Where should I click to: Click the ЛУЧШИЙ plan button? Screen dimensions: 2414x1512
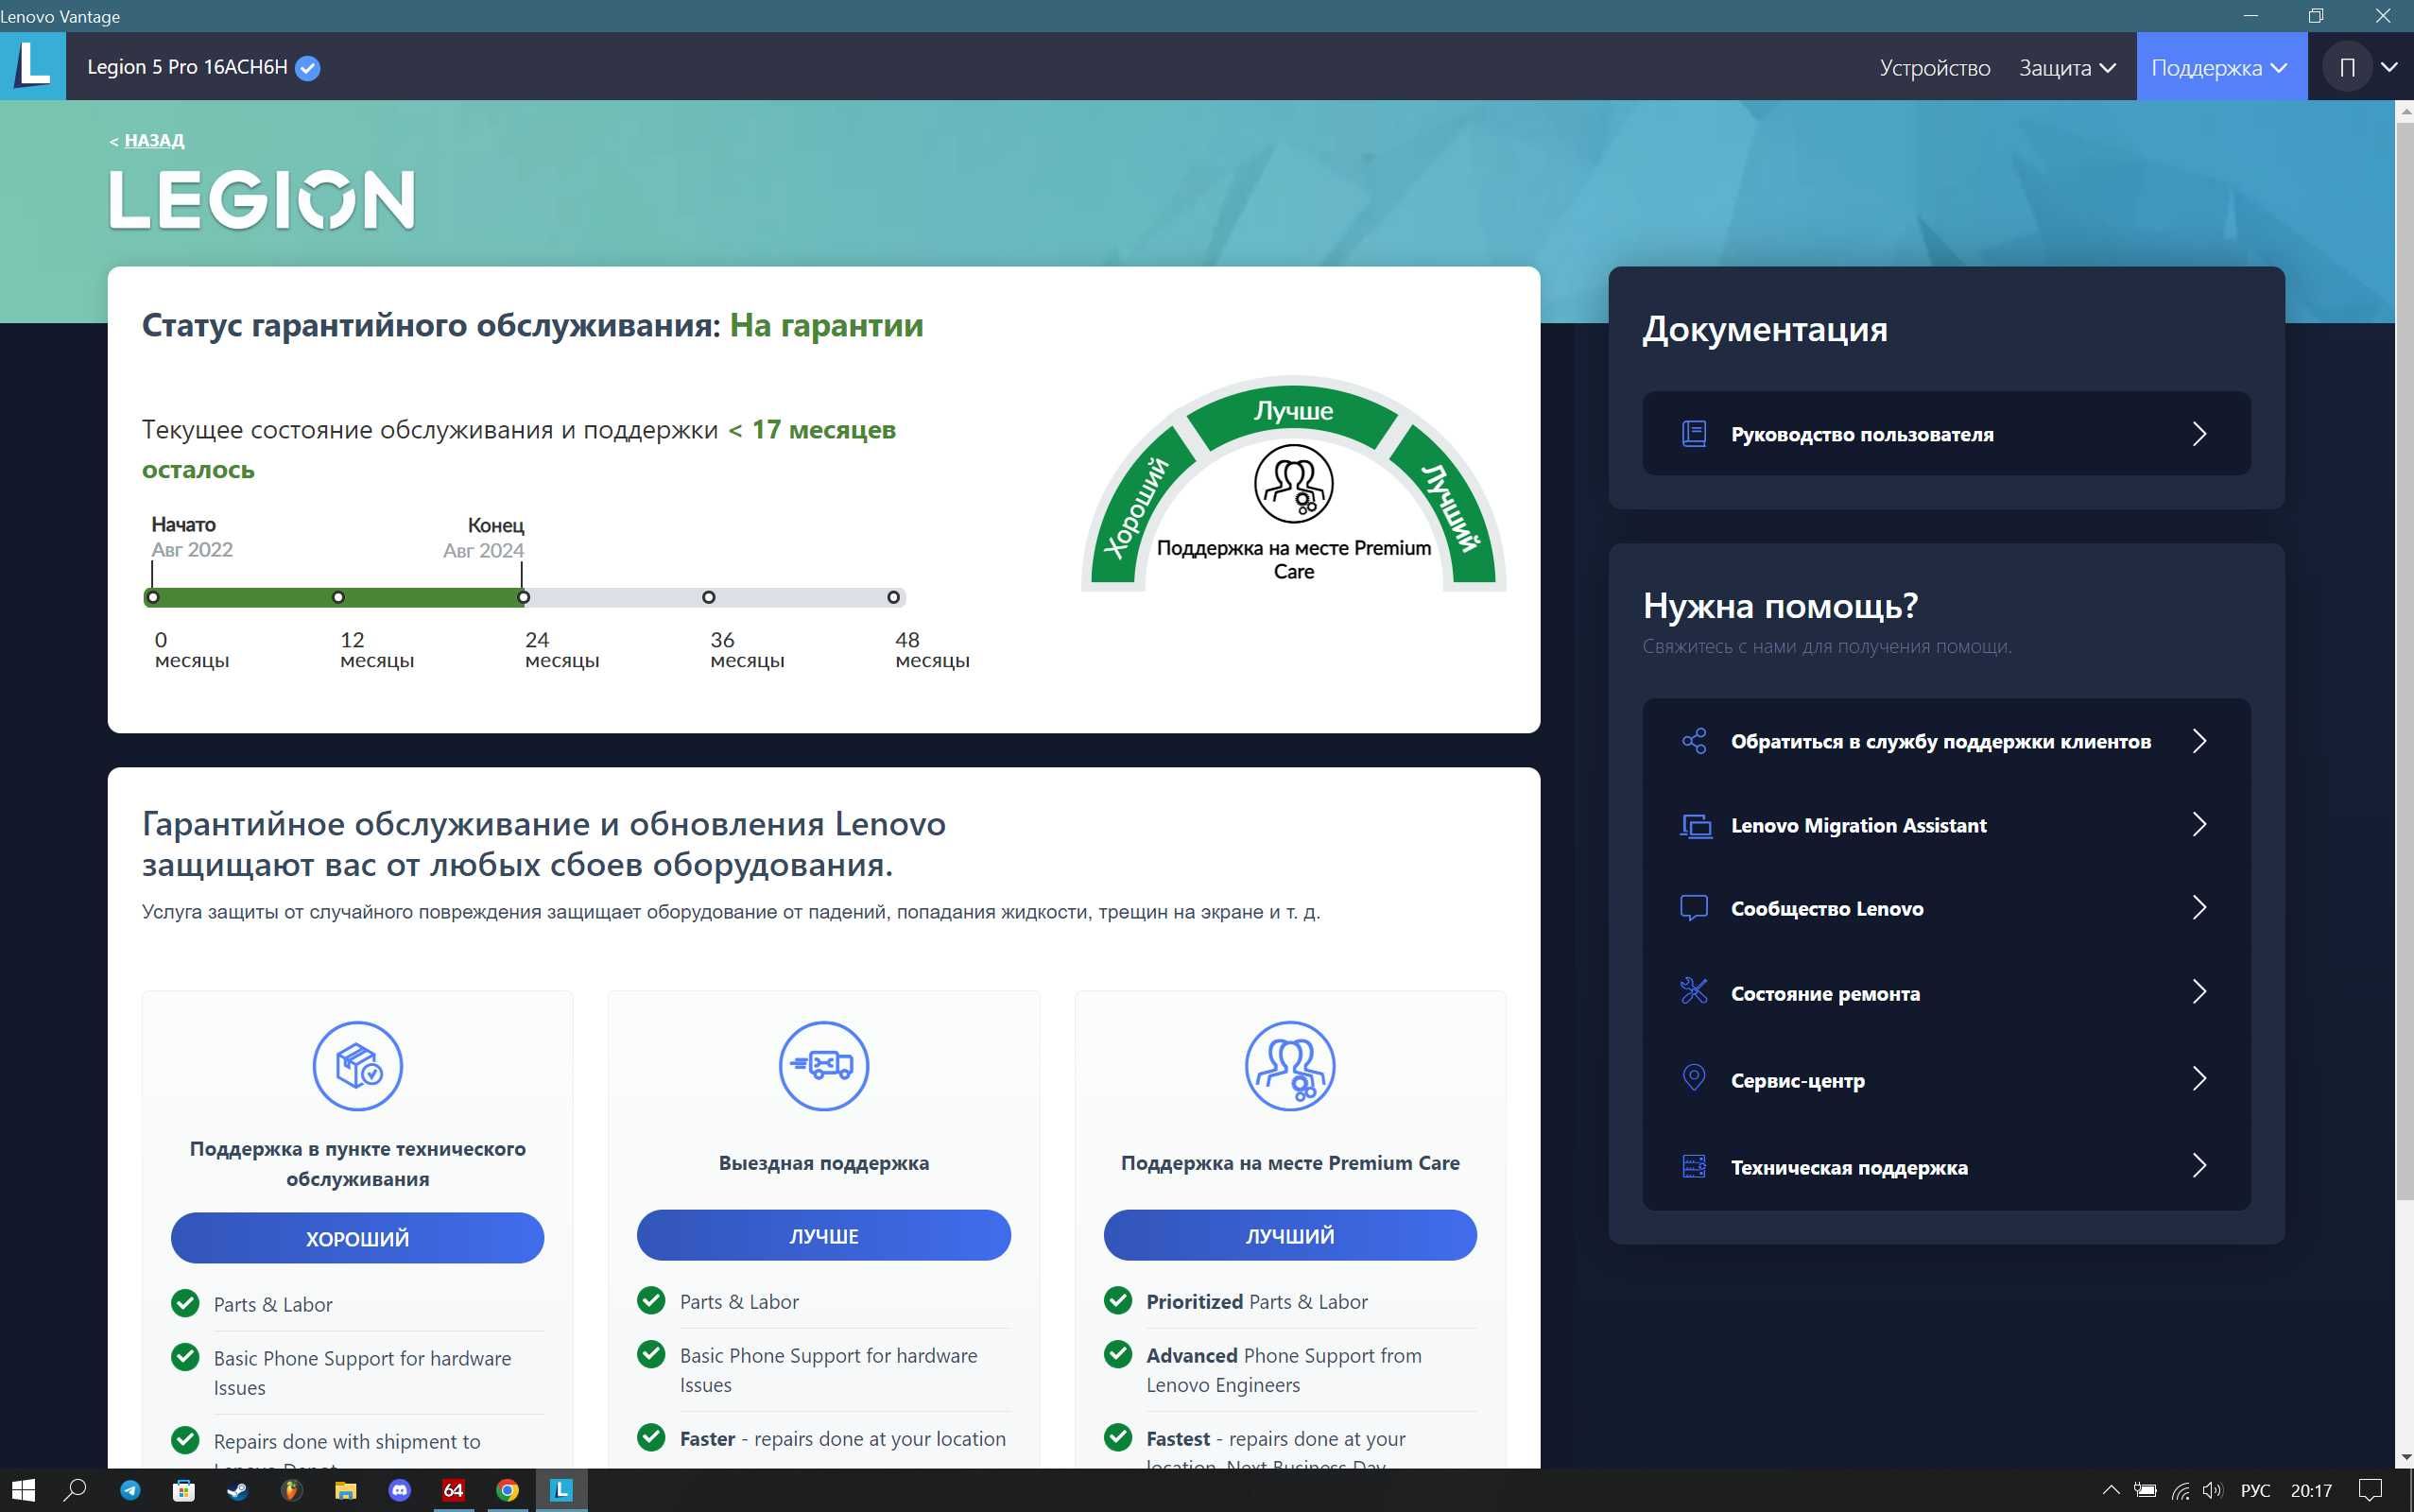pos(1290,1235)
